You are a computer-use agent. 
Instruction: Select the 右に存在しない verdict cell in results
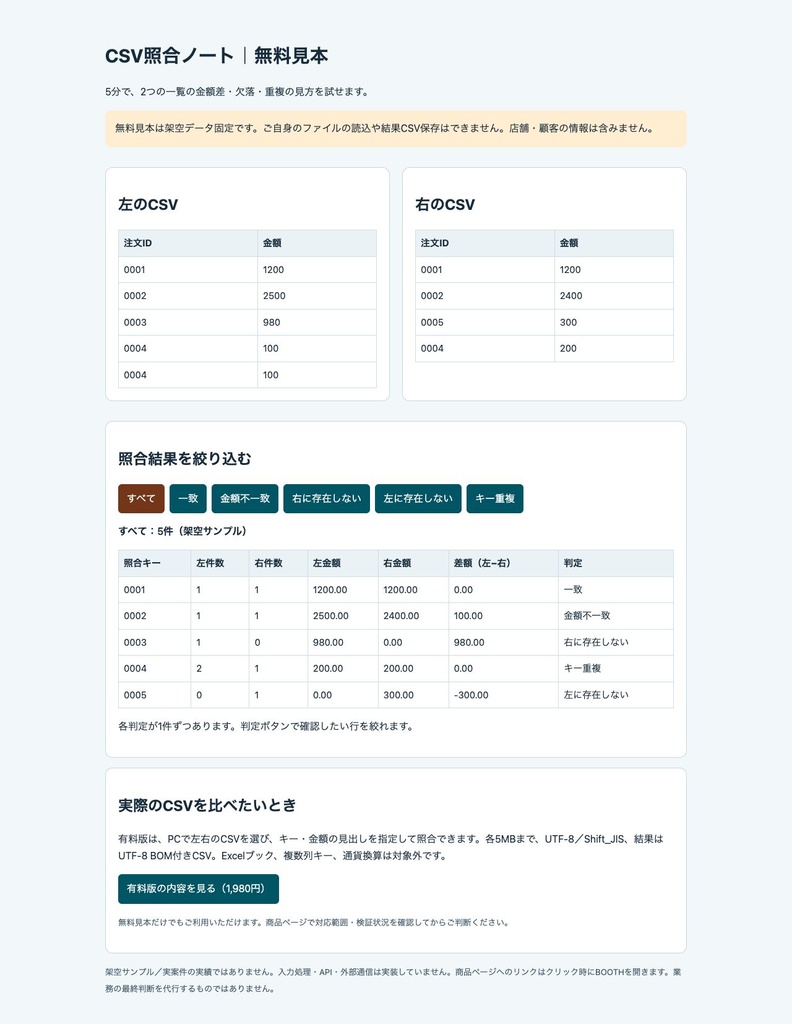point(616,643)
